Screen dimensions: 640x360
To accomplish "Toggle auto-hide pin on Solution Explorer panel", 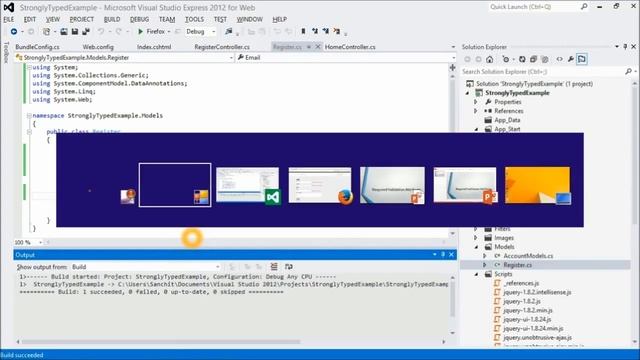I will coord(625,47).
